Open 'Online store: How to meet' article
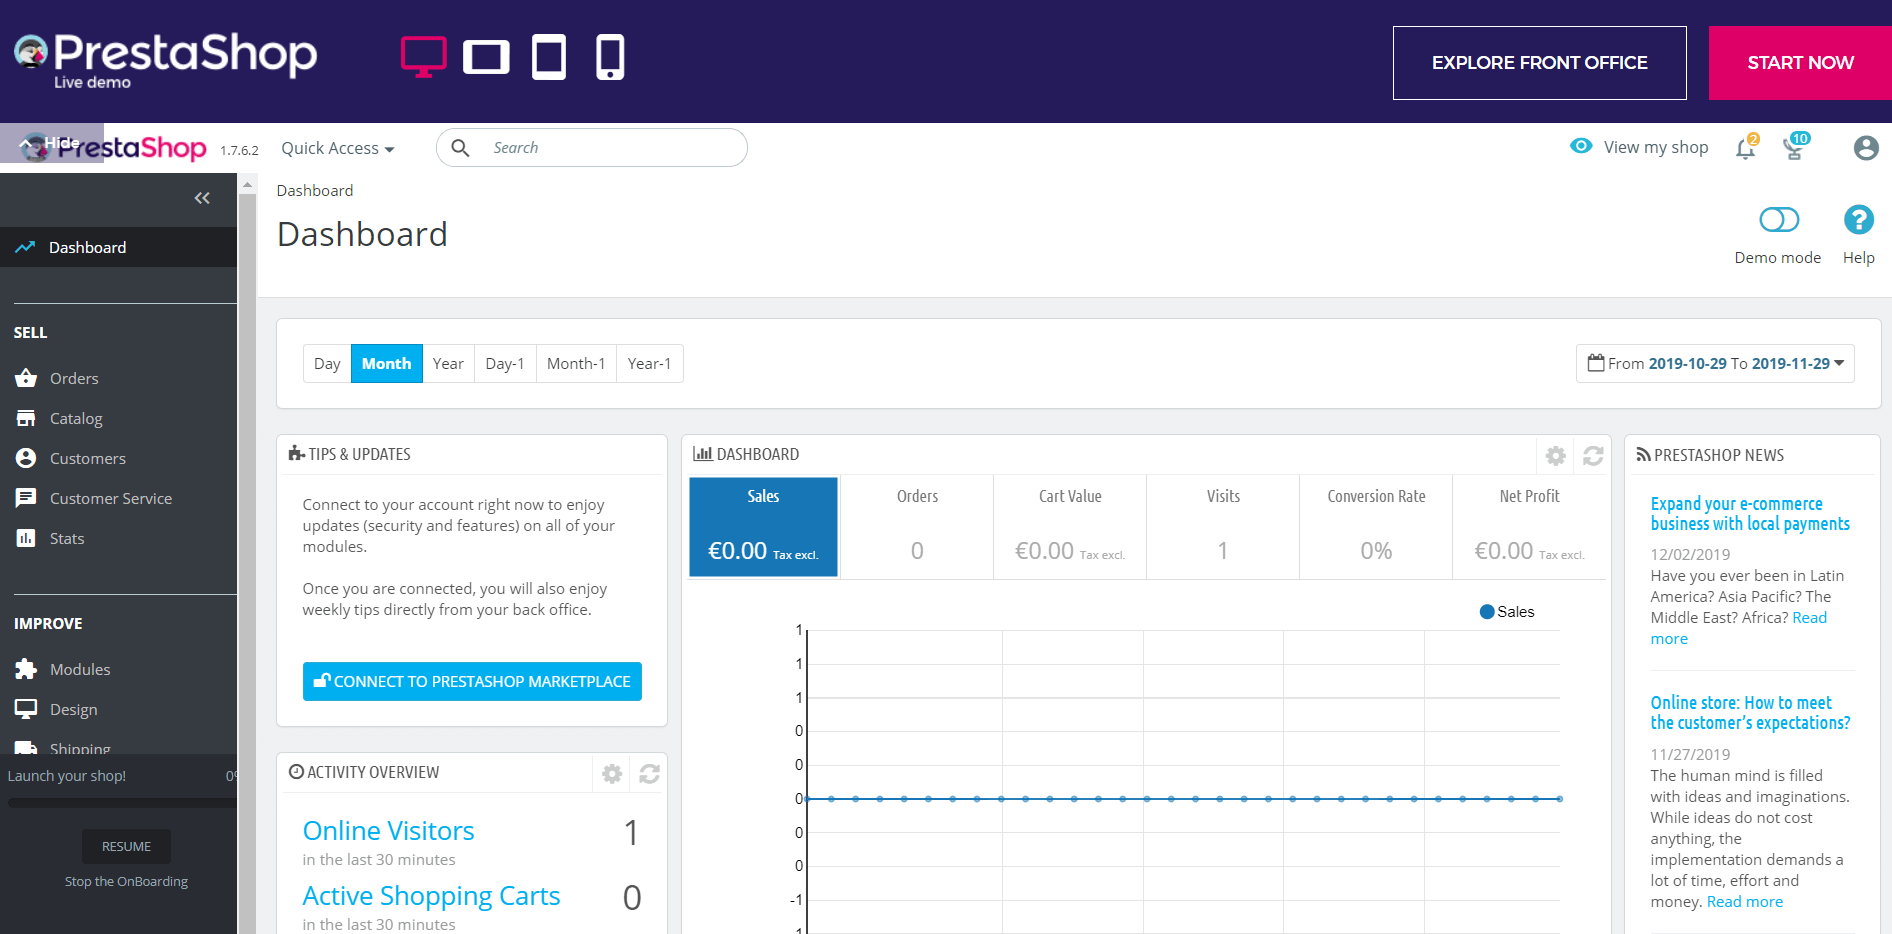 [x=1750, y=713]
